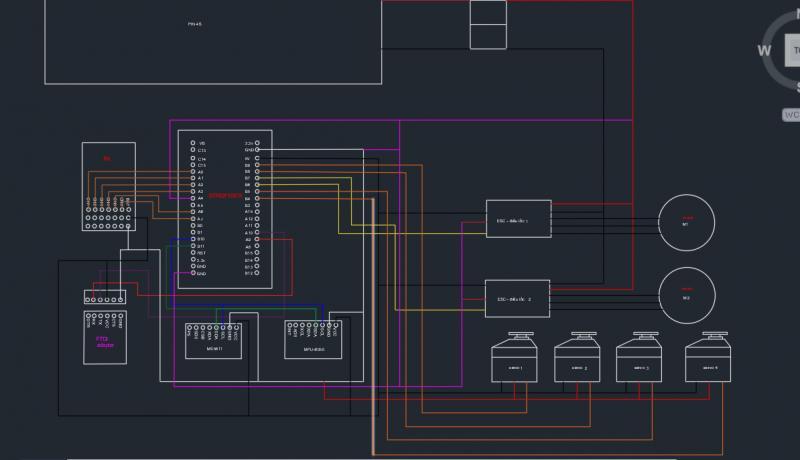Screen dimensions: 800x460
Task: Select the servo 4 symbol
Action: click(x=709, y=361)
